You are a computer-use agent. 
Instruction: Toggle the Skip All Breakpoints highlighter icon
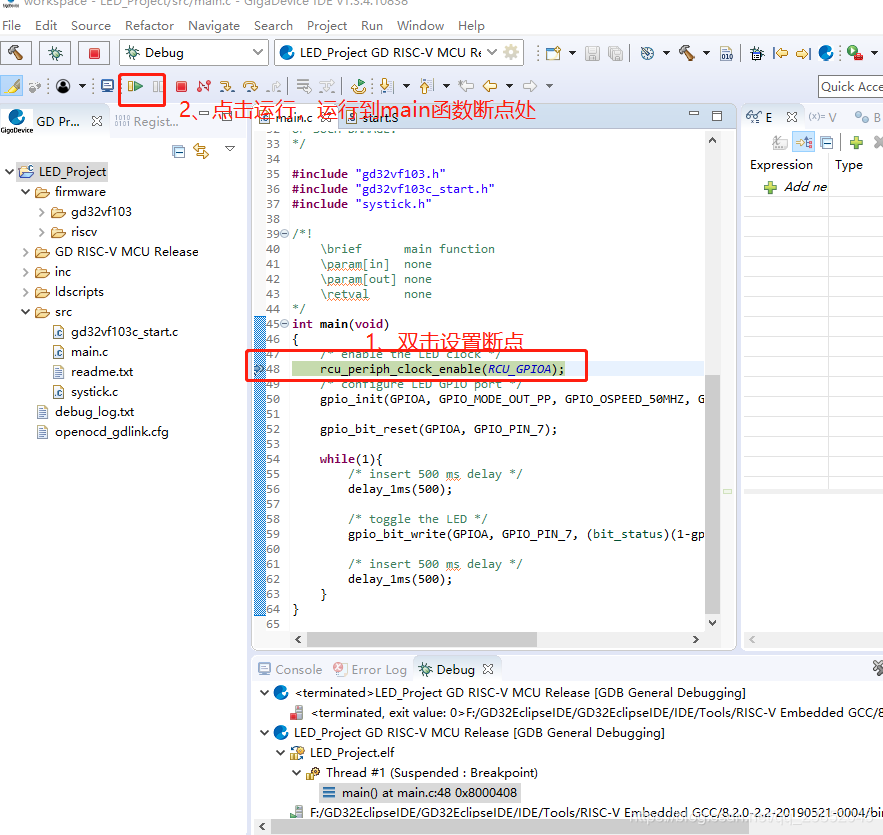click(11, 86)
